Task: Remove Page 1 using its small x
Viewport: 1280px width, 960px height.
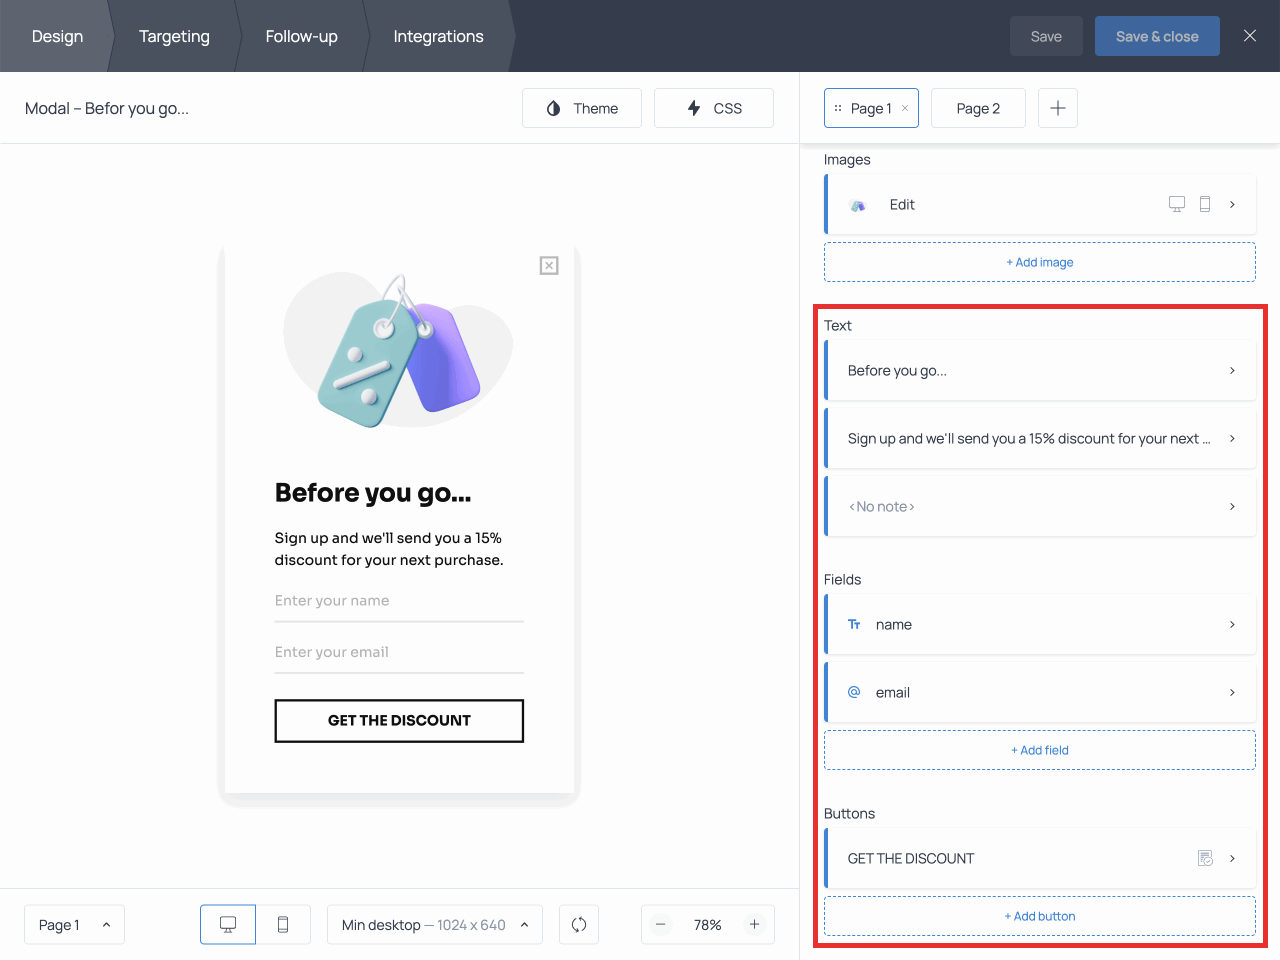Action: pyautogui.click(x=905, y=108)
